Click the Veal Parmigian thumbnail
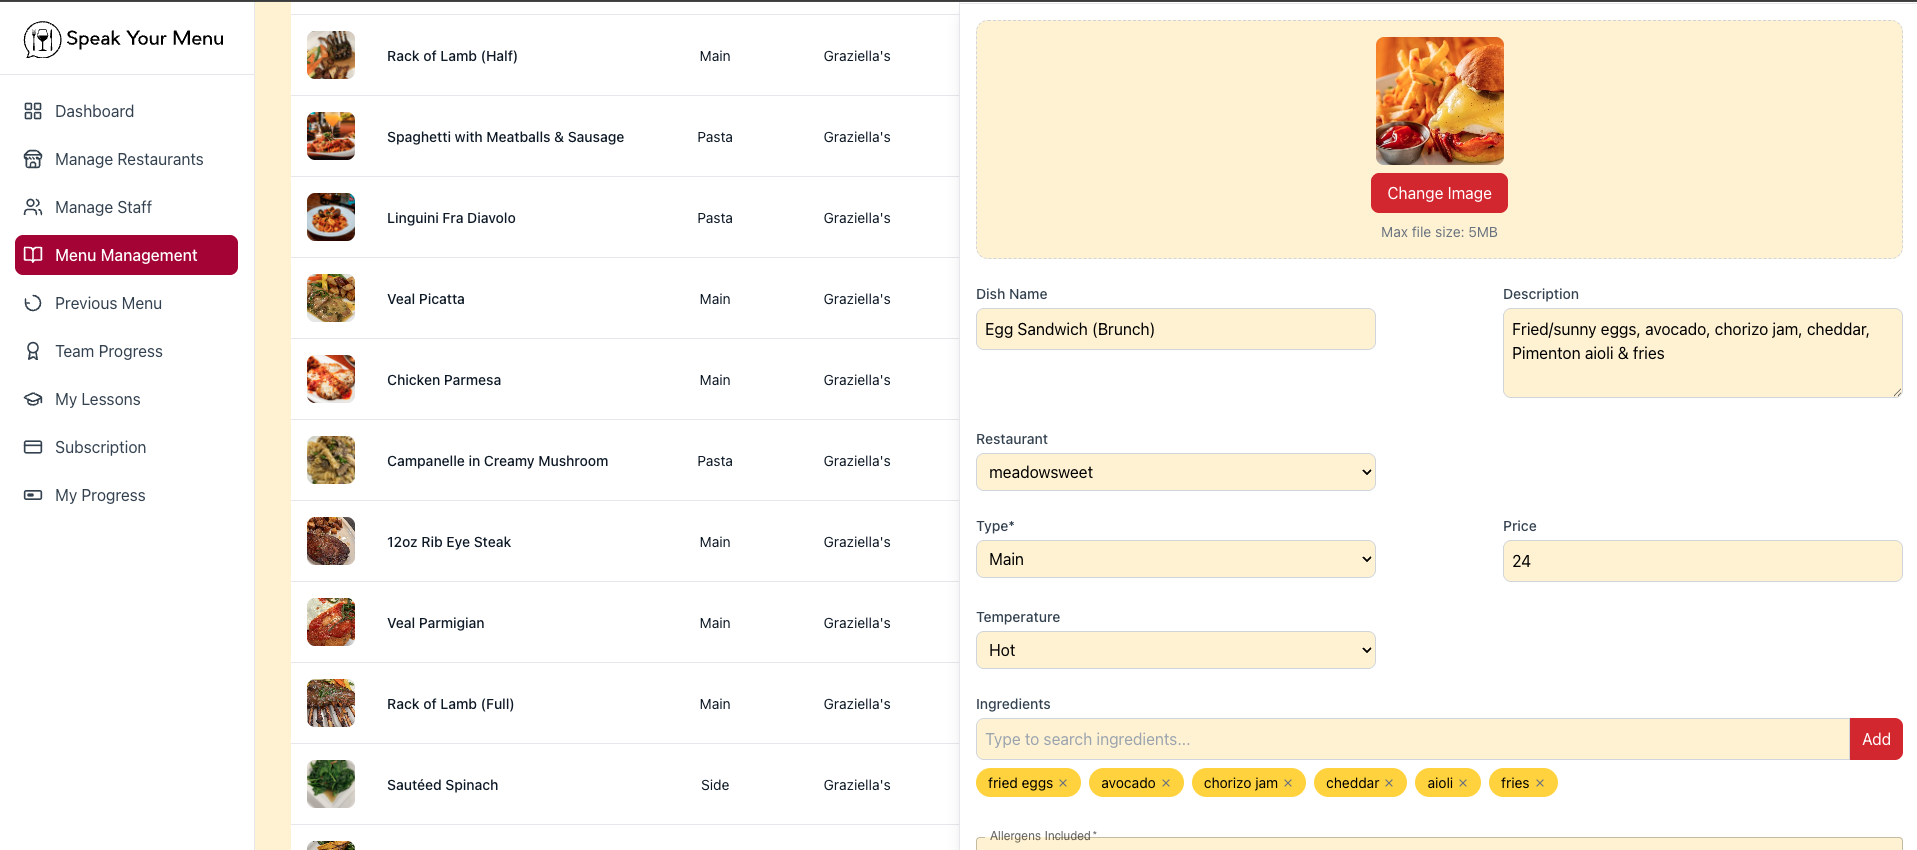The image size is (1917, 850). [x=331, y=622]
